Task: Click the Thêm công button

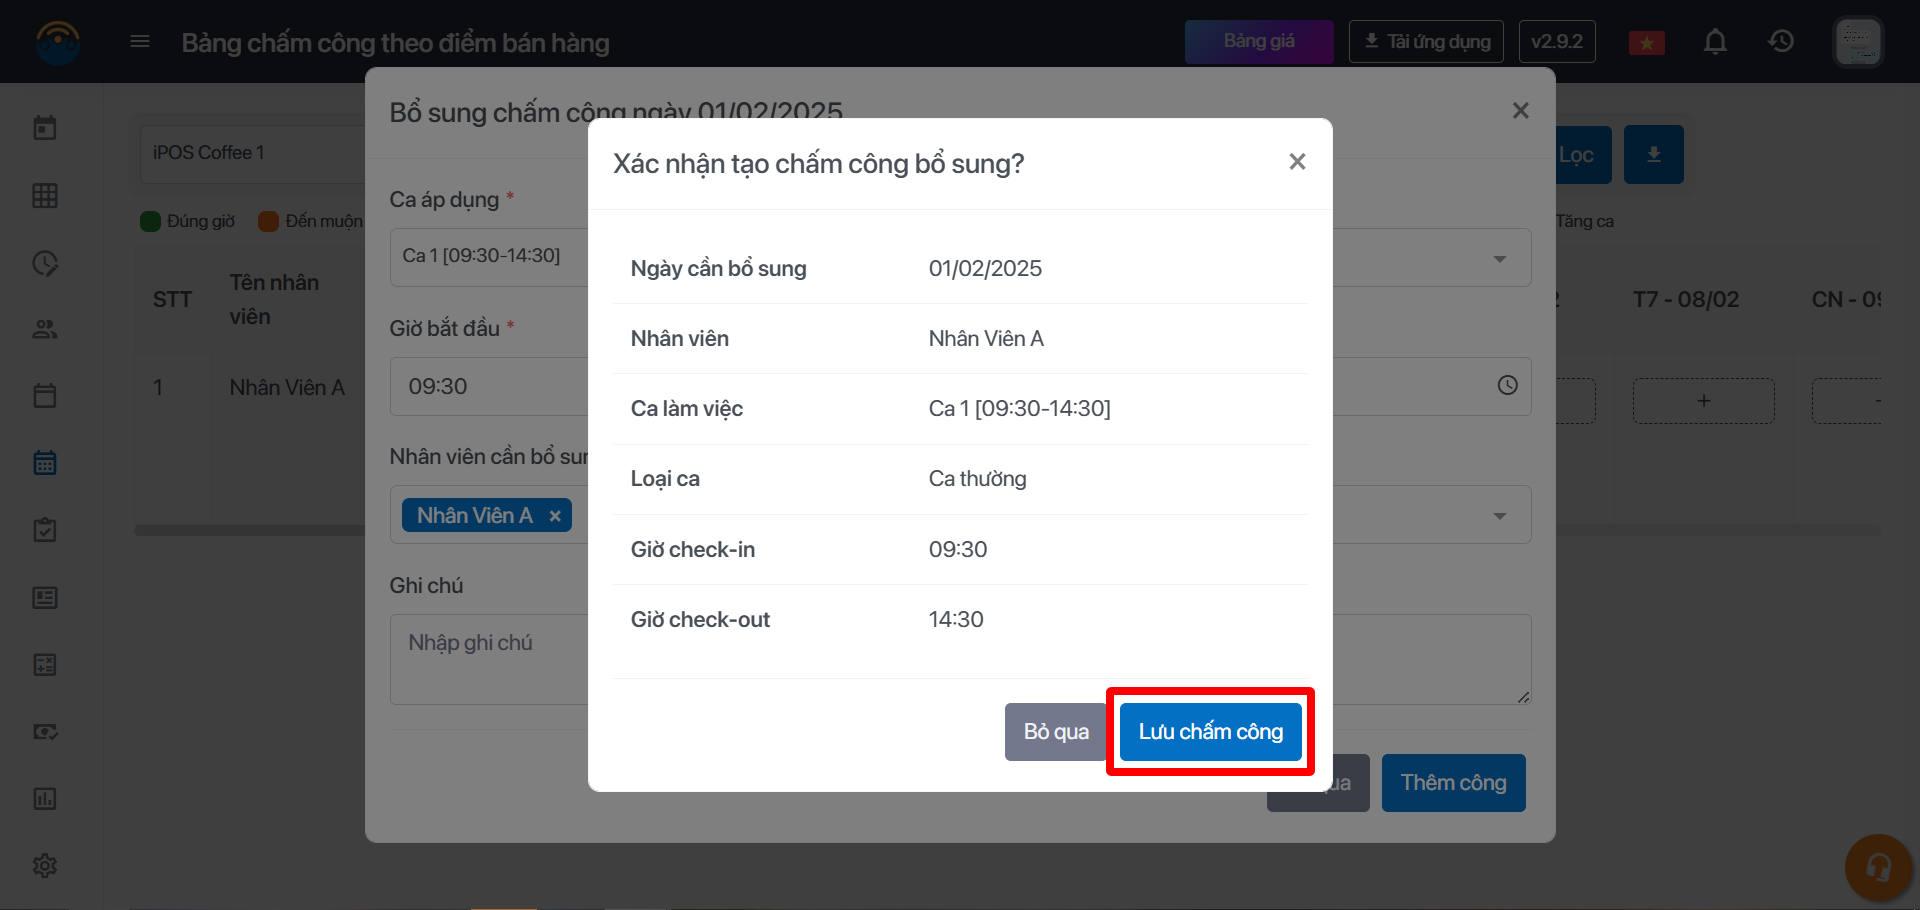Action: pyautogui.click(x=1453, y=783)
